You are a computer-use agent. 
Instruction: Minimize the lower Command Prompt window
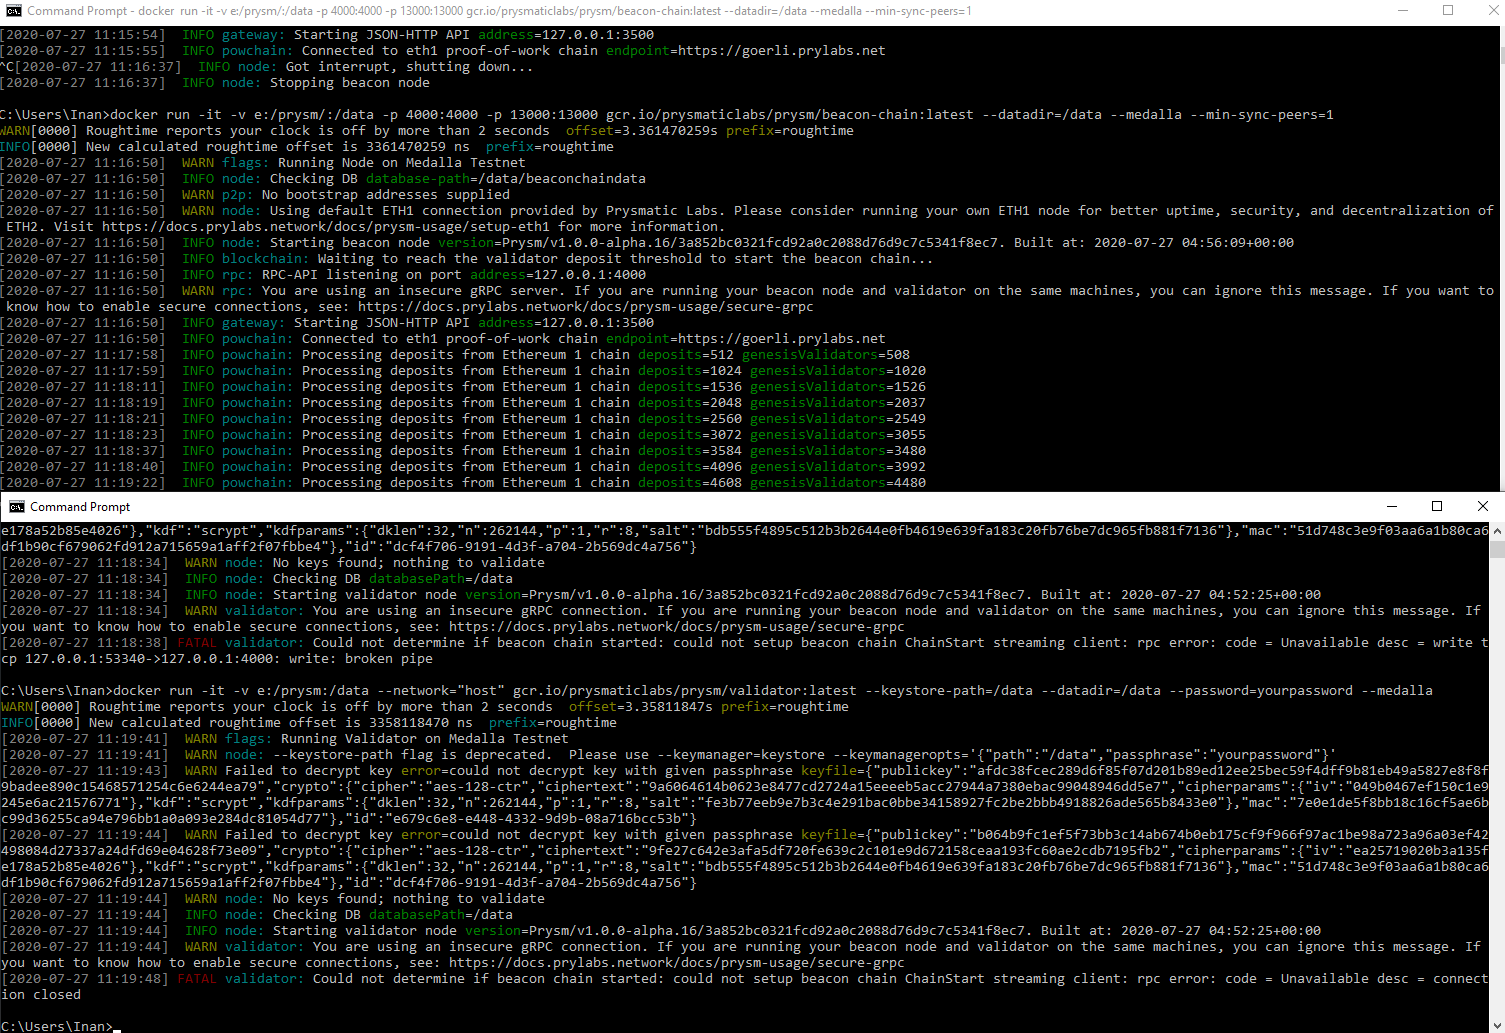1391,506
